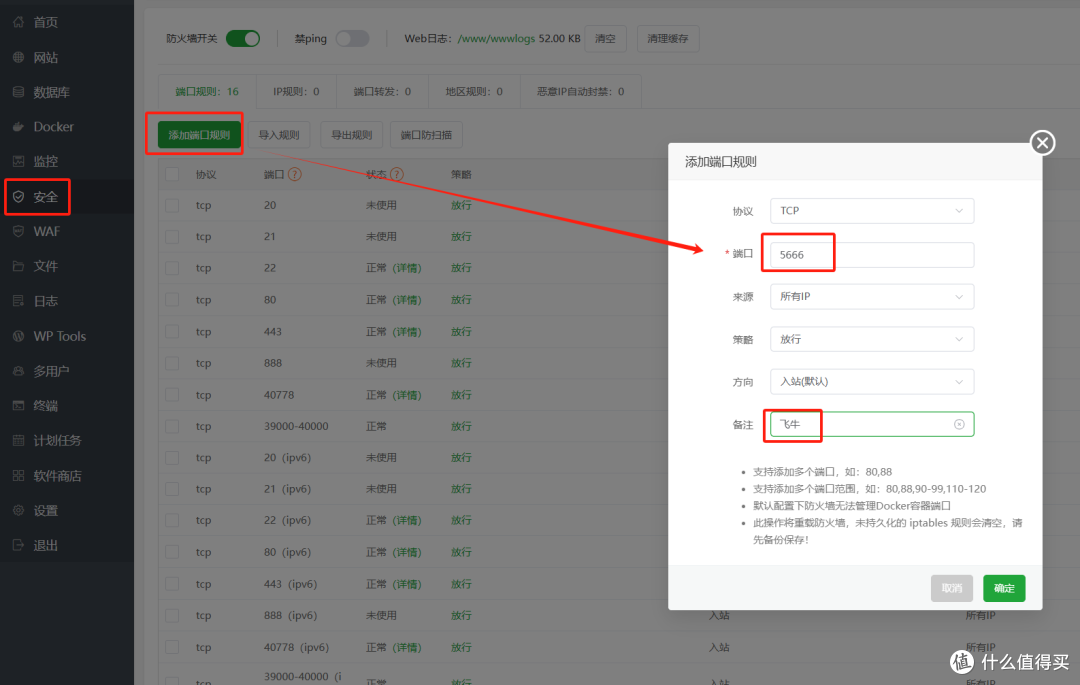Switch to 端口转发: 0 tab
The width and height of the screenshot is (1080, 685).
pos(382,92)
